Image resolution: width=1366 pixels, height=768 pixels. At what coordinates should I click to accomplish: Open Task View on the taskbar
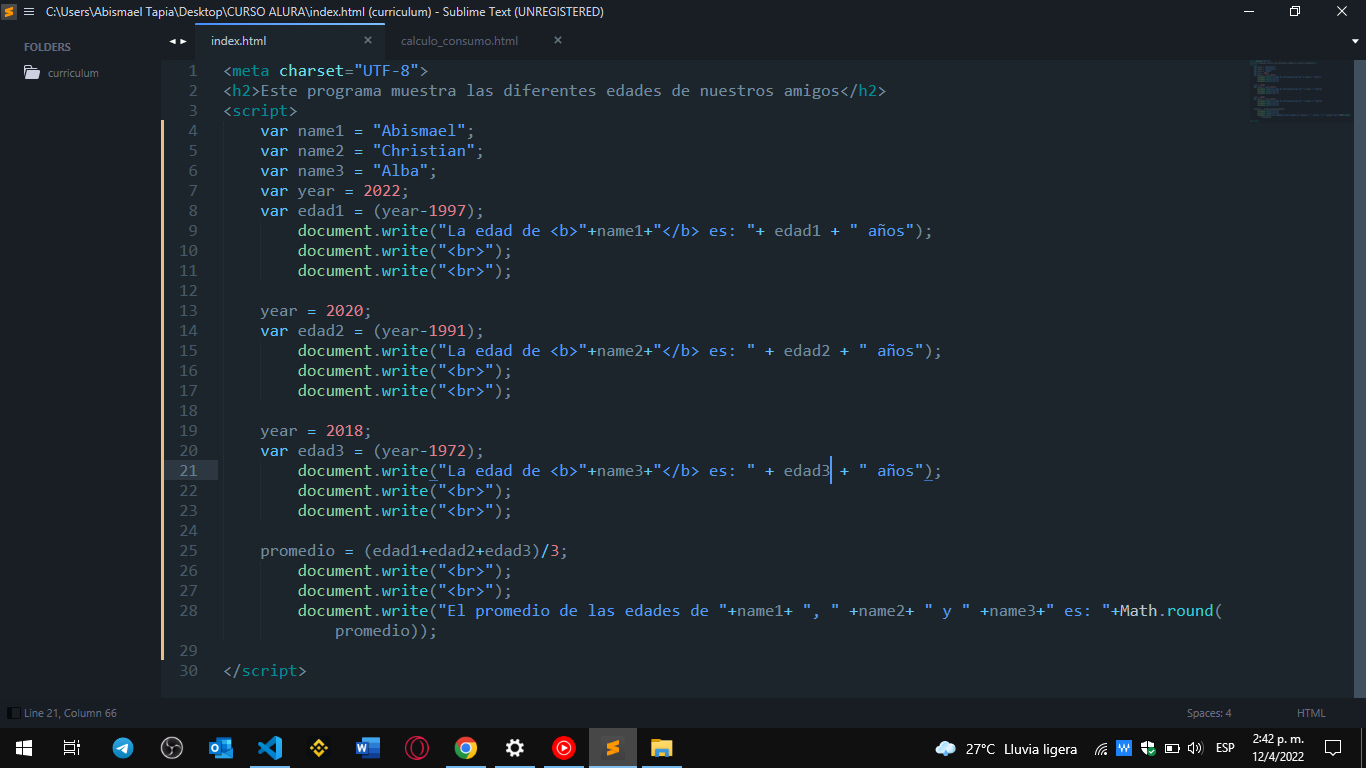click(x=72, y=748)
